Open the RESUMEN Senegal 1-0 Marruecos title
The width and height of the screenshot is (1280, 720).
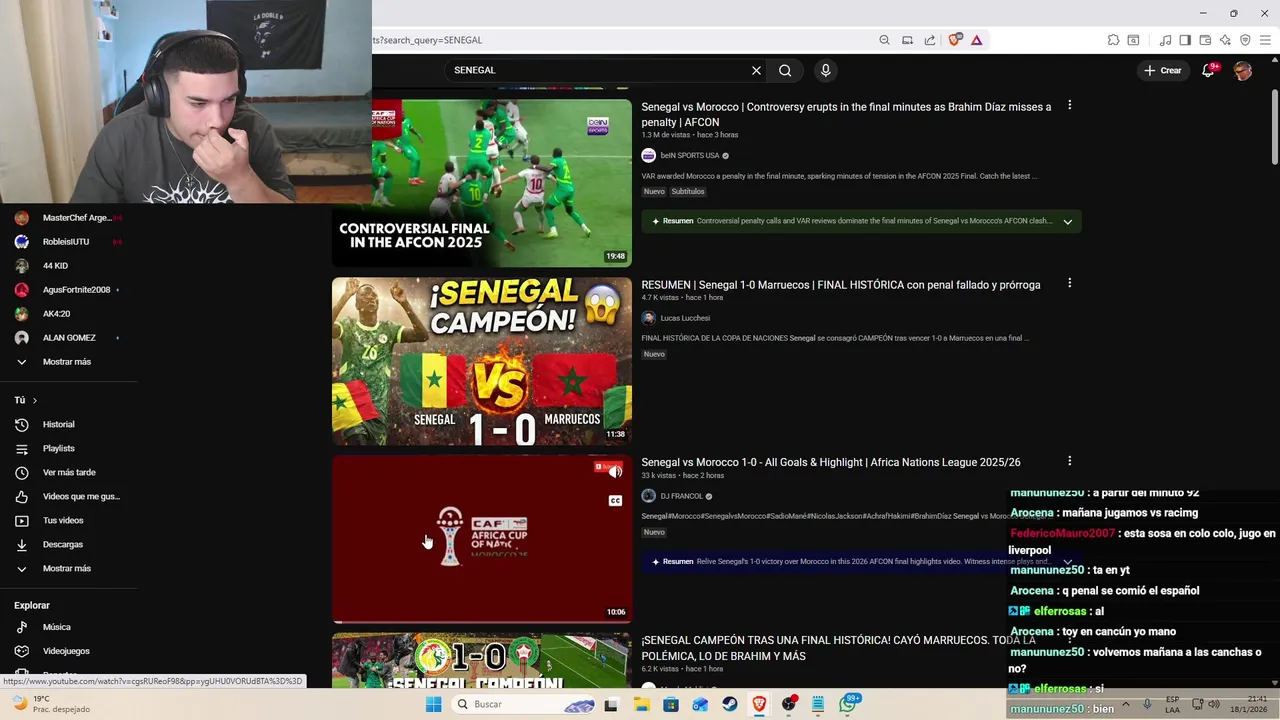841,285
